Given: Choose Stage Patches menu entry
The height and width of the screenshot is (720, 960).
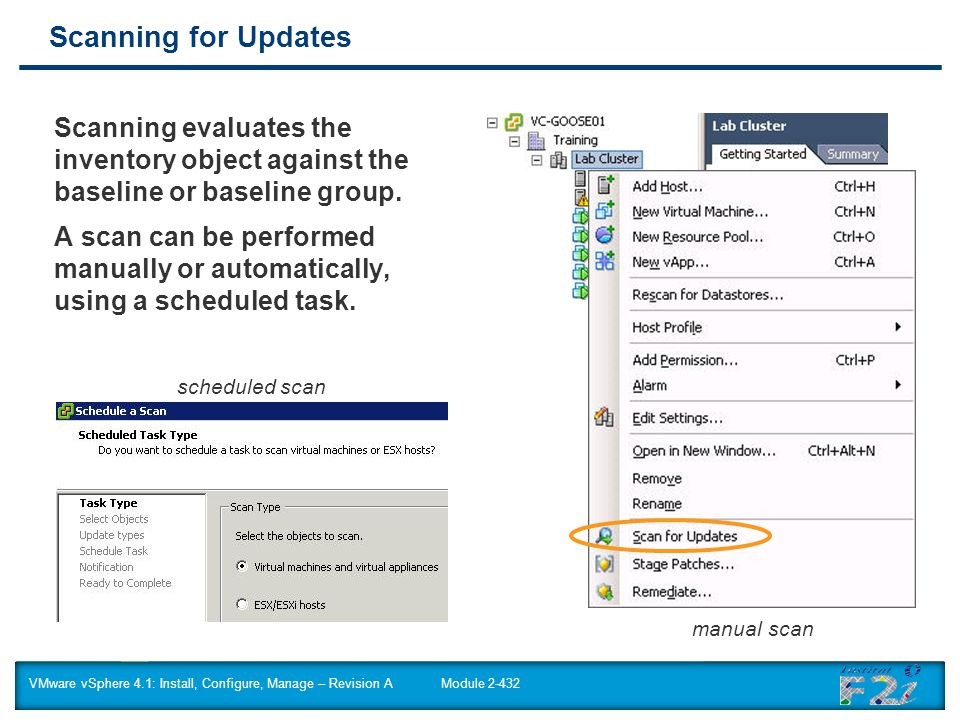Looking at the screenshot, I should pos(753,564).
